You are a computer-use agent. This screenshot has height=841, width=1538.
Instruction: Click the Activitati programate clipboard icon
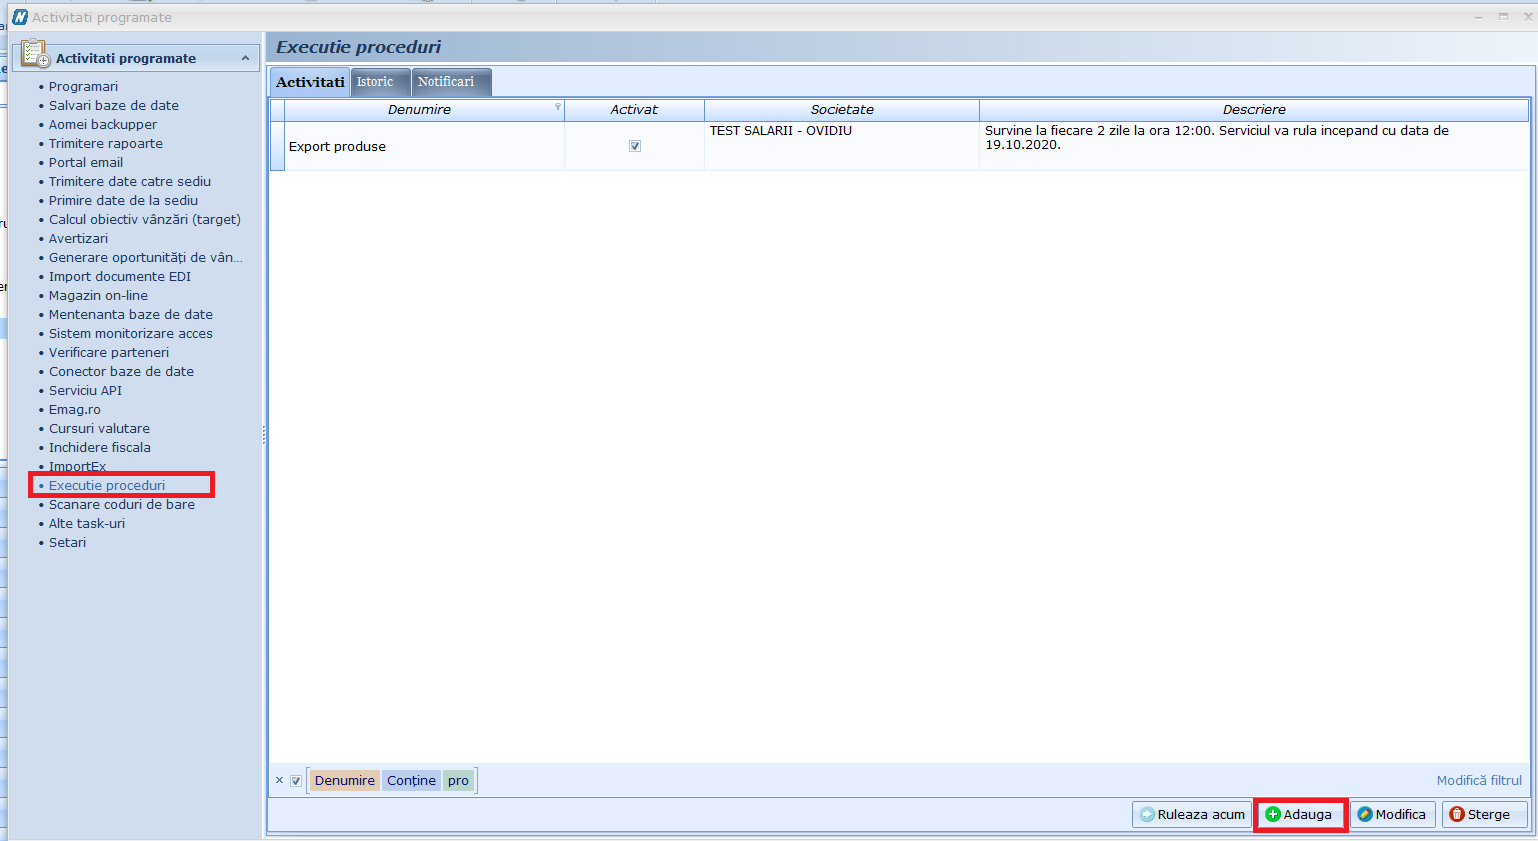click(35, 54)
